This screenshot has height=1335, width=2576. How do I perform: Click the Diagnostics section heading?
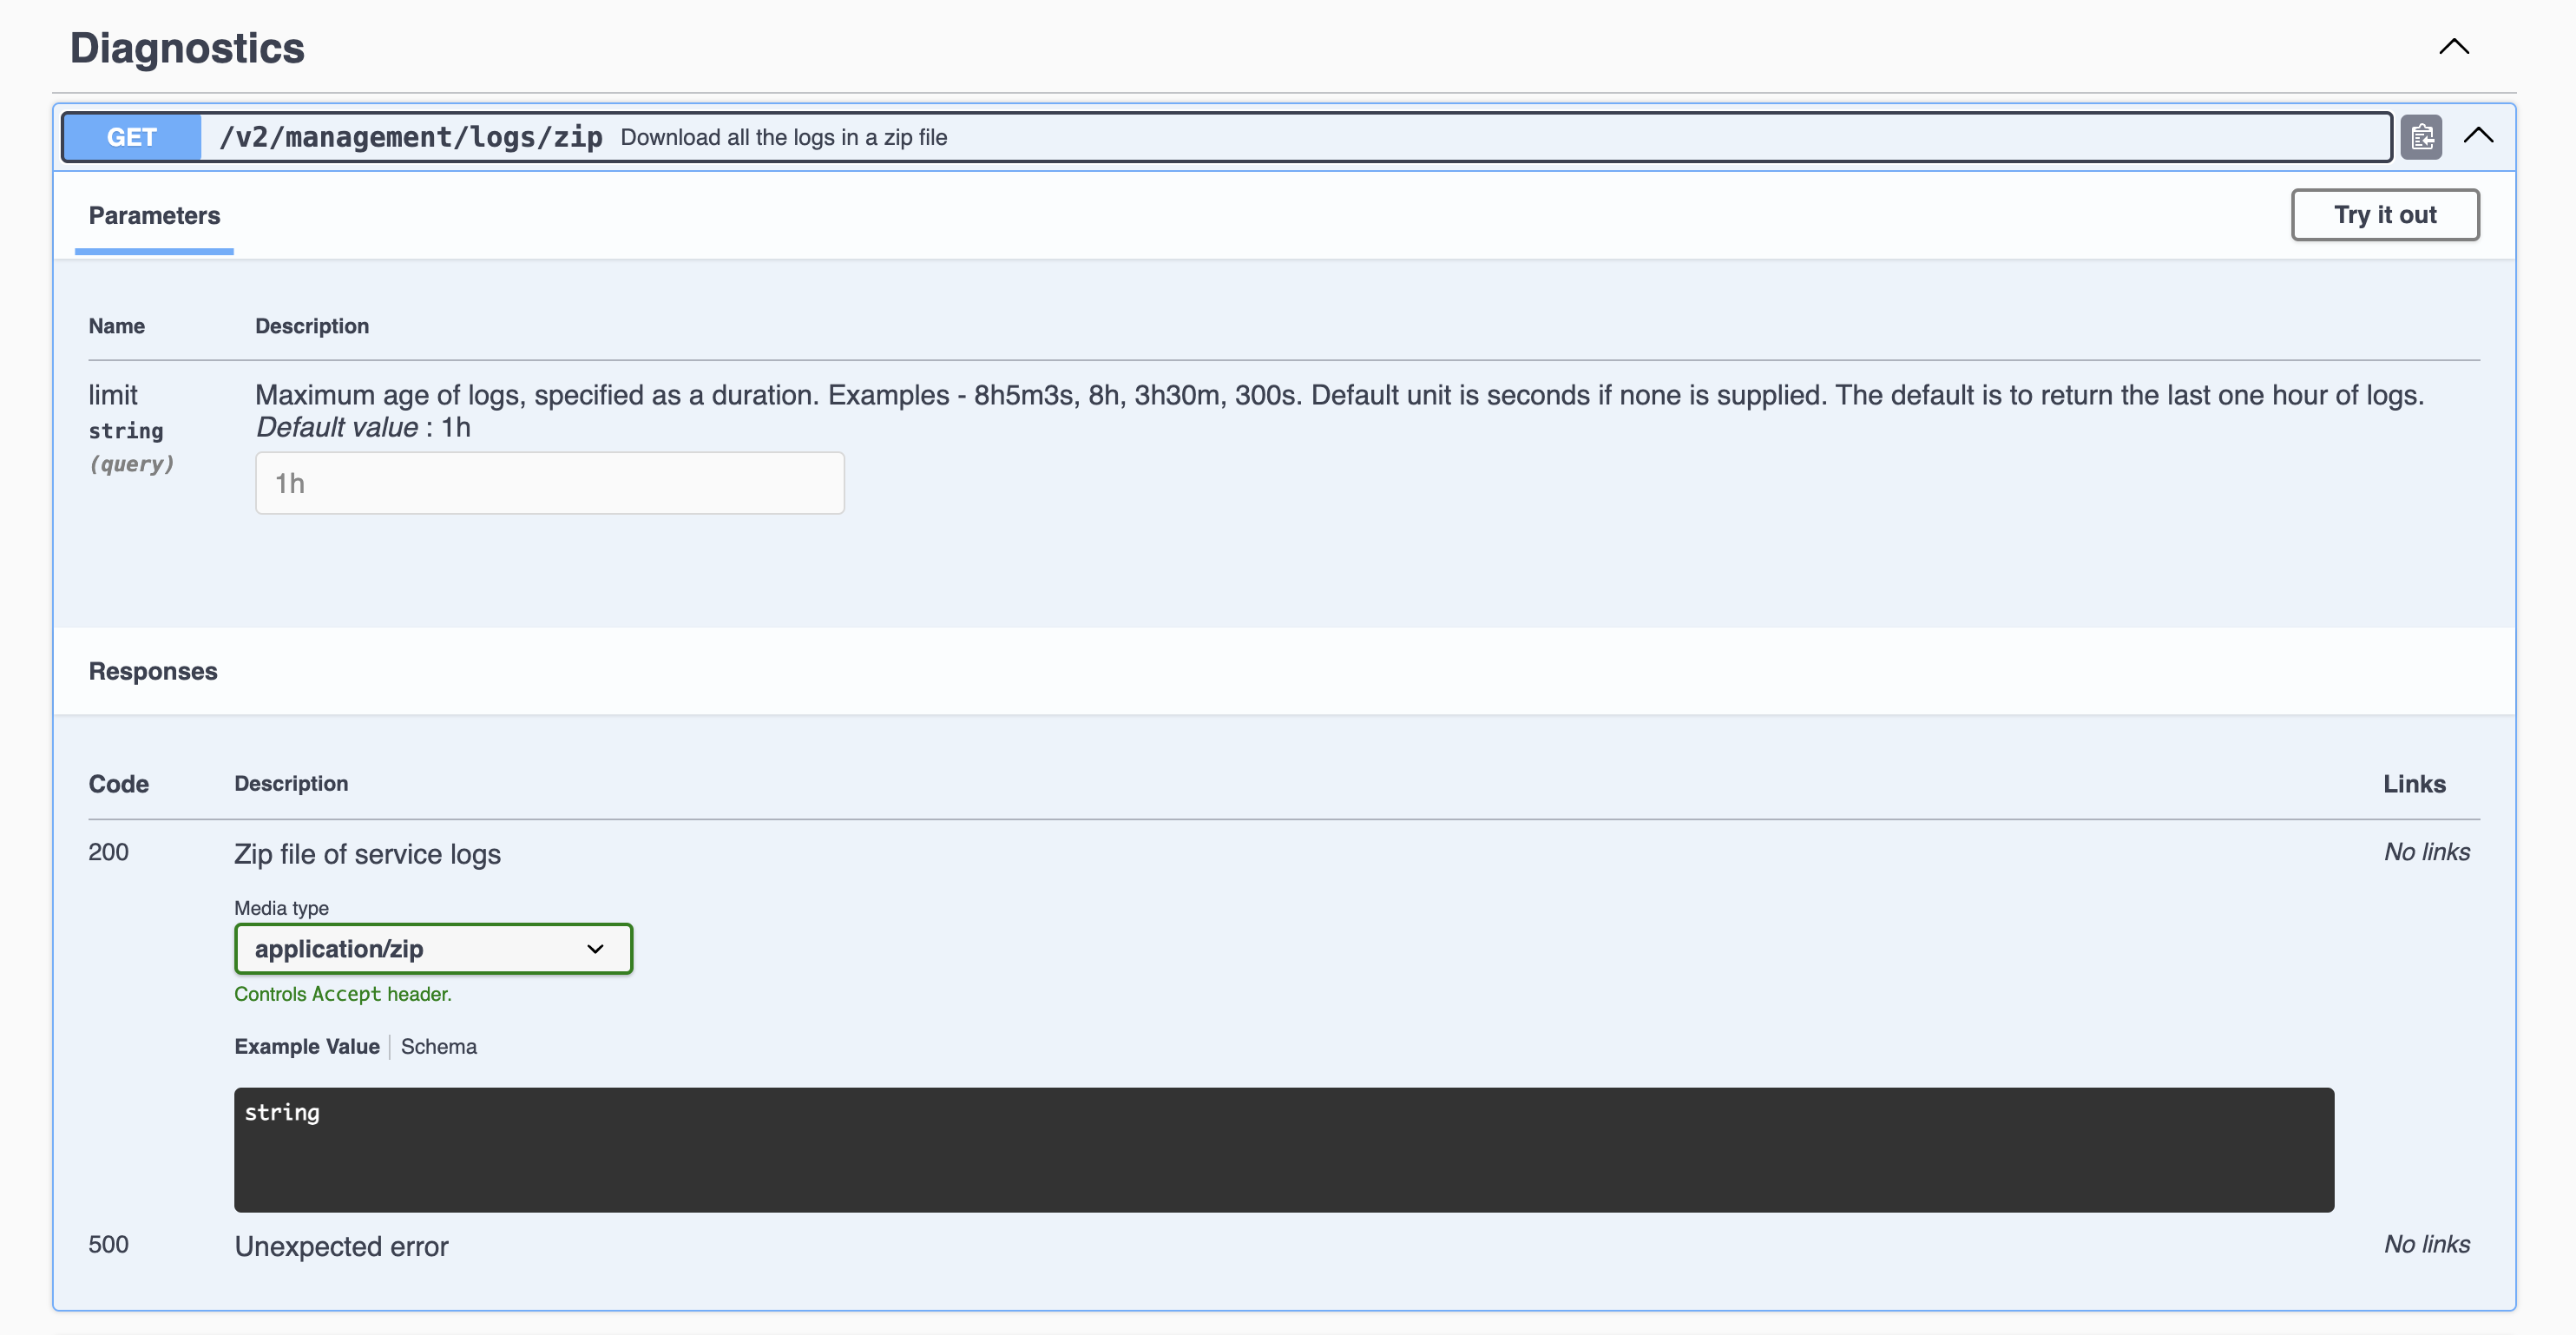pyautogui.click(x=186, y=46)
